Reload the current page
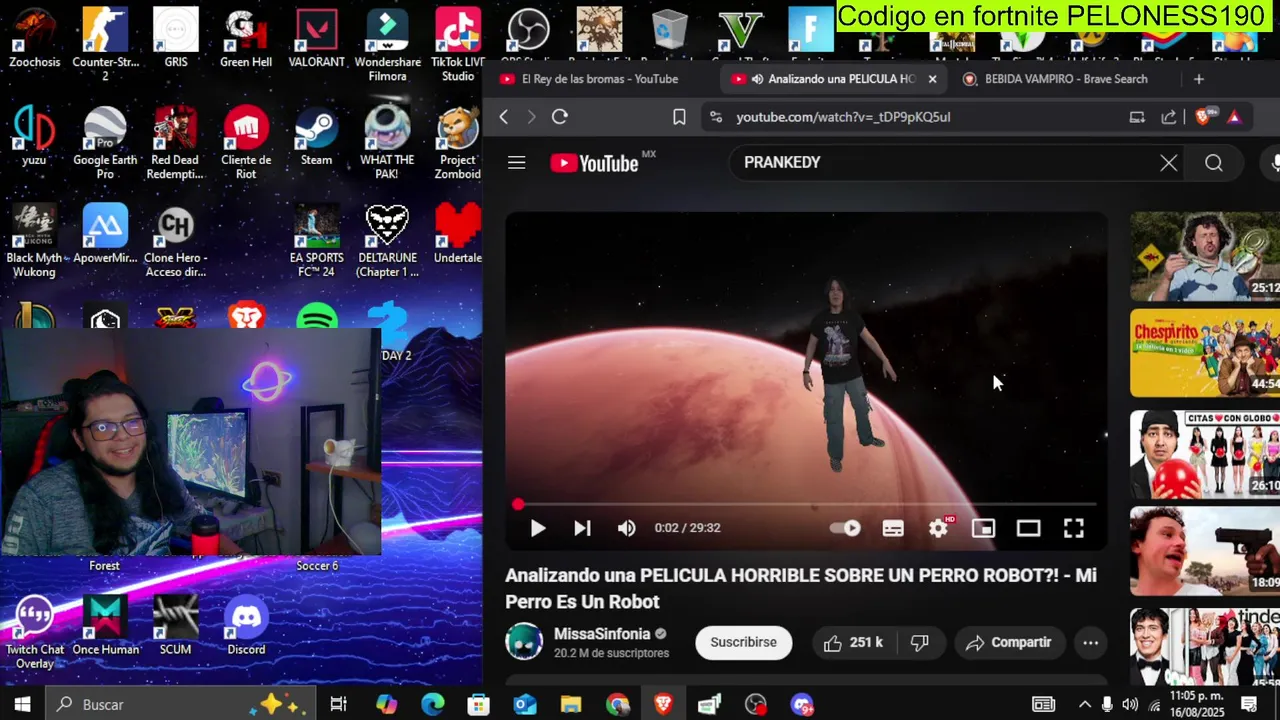Viewport: 1280px width, 720px height. 560,117
